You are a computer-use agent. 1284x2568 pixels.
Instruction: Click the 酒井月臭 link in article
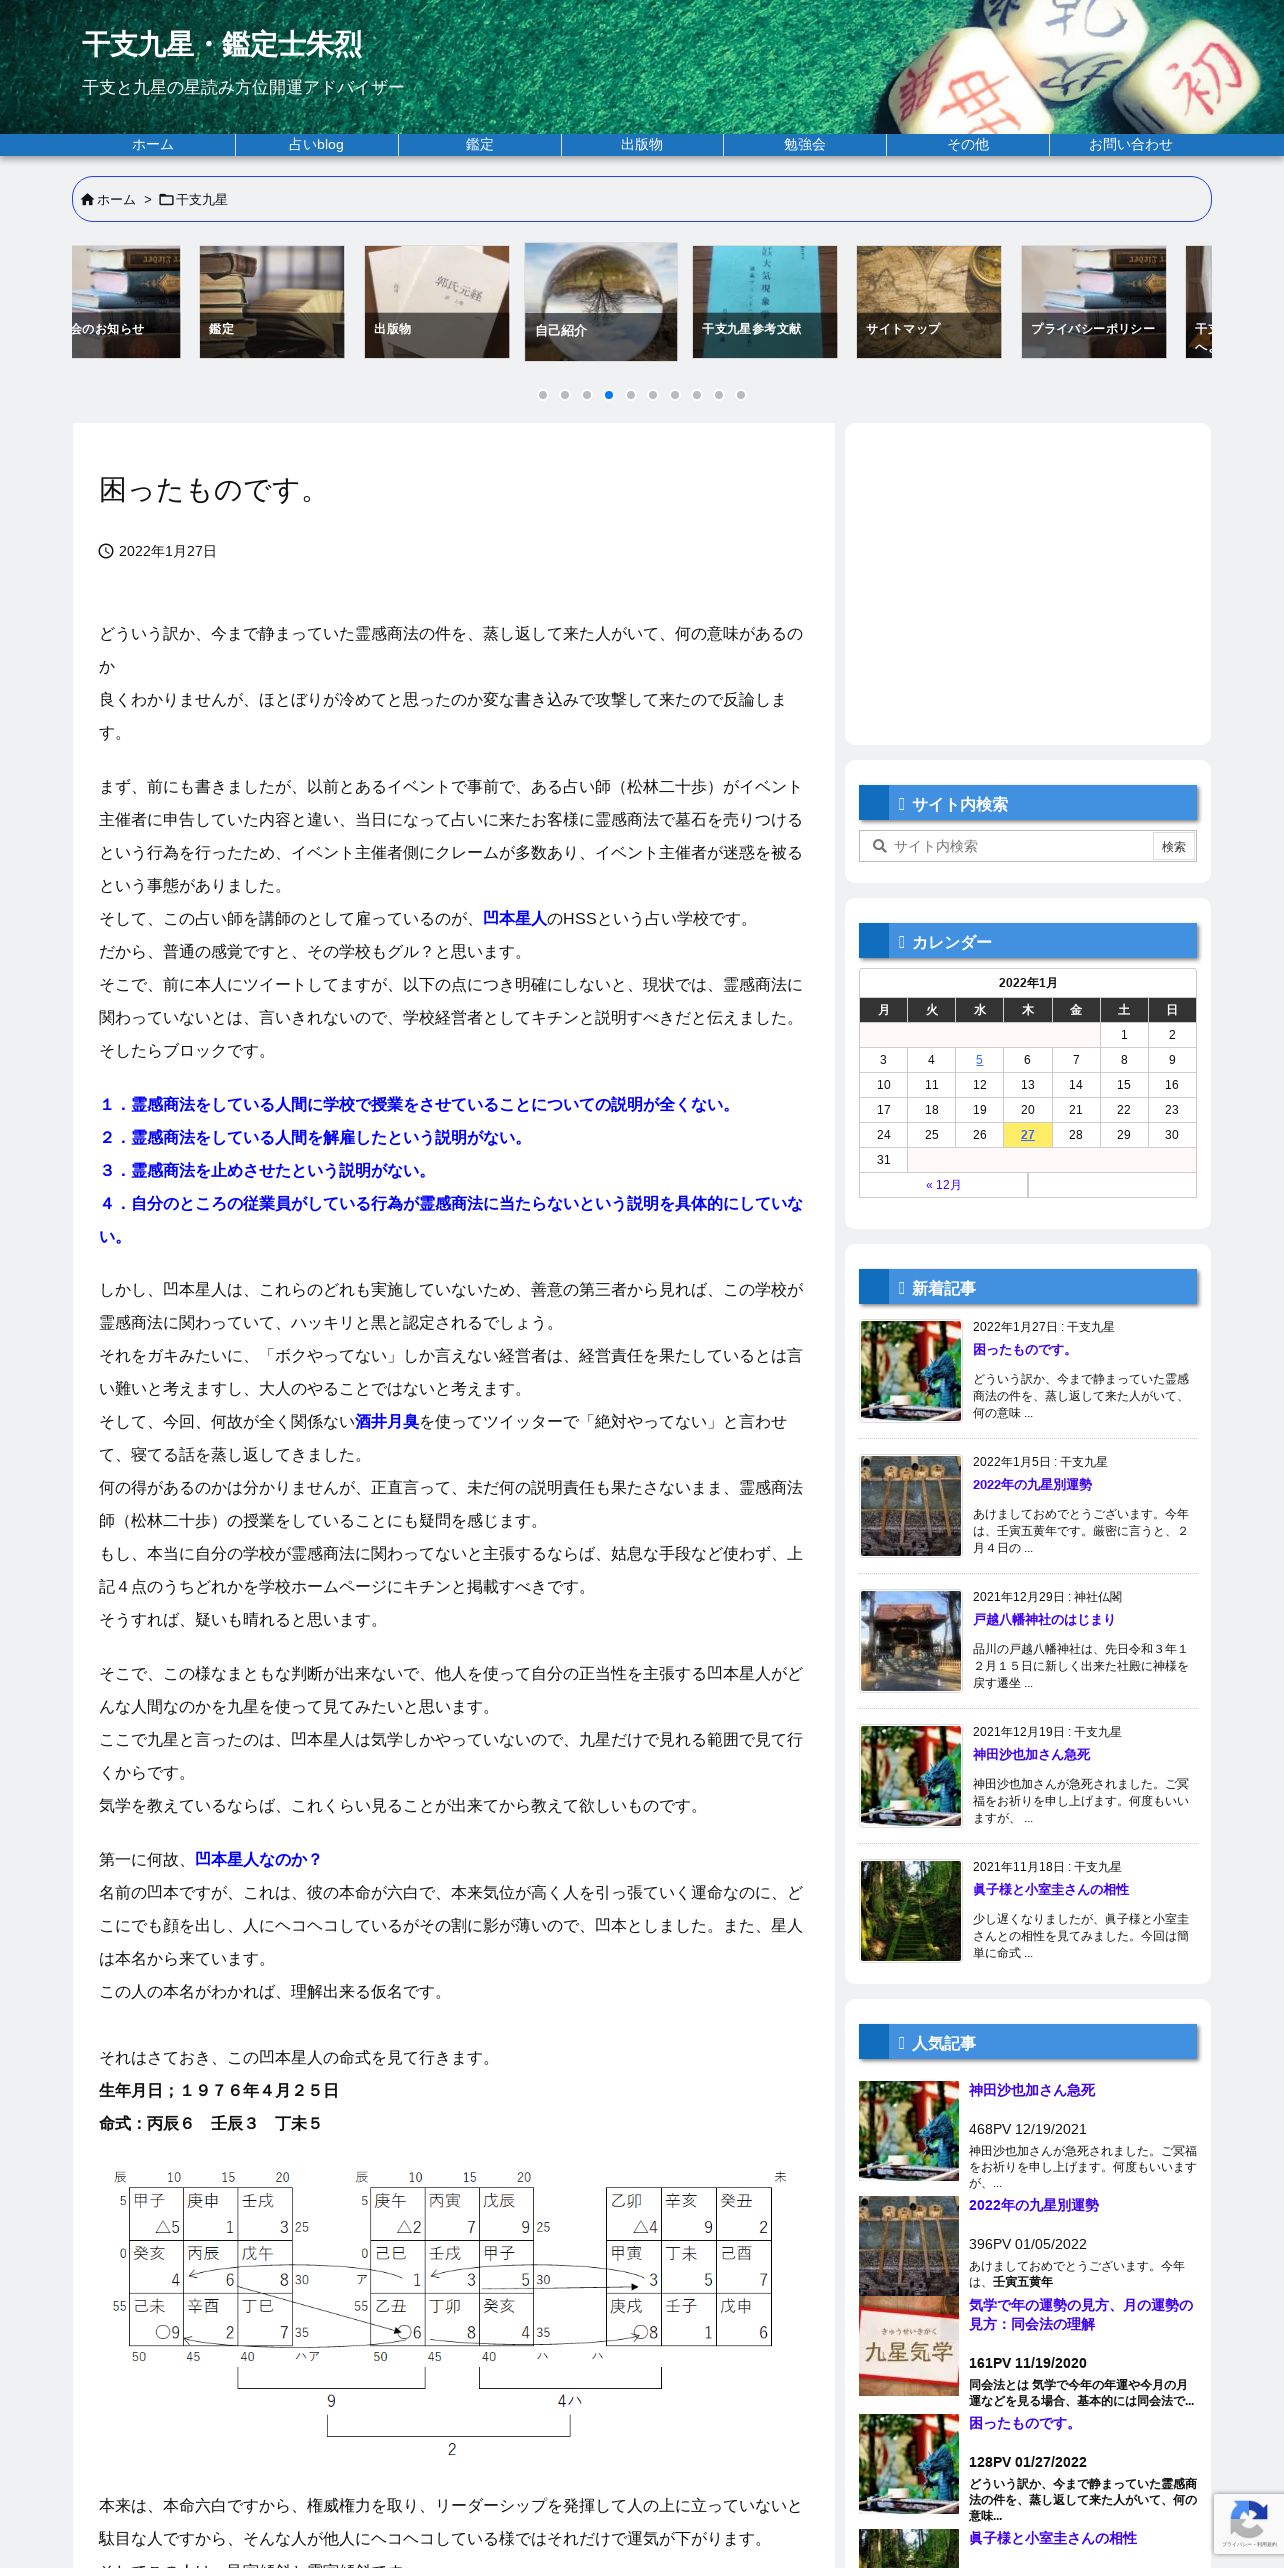387,1422
